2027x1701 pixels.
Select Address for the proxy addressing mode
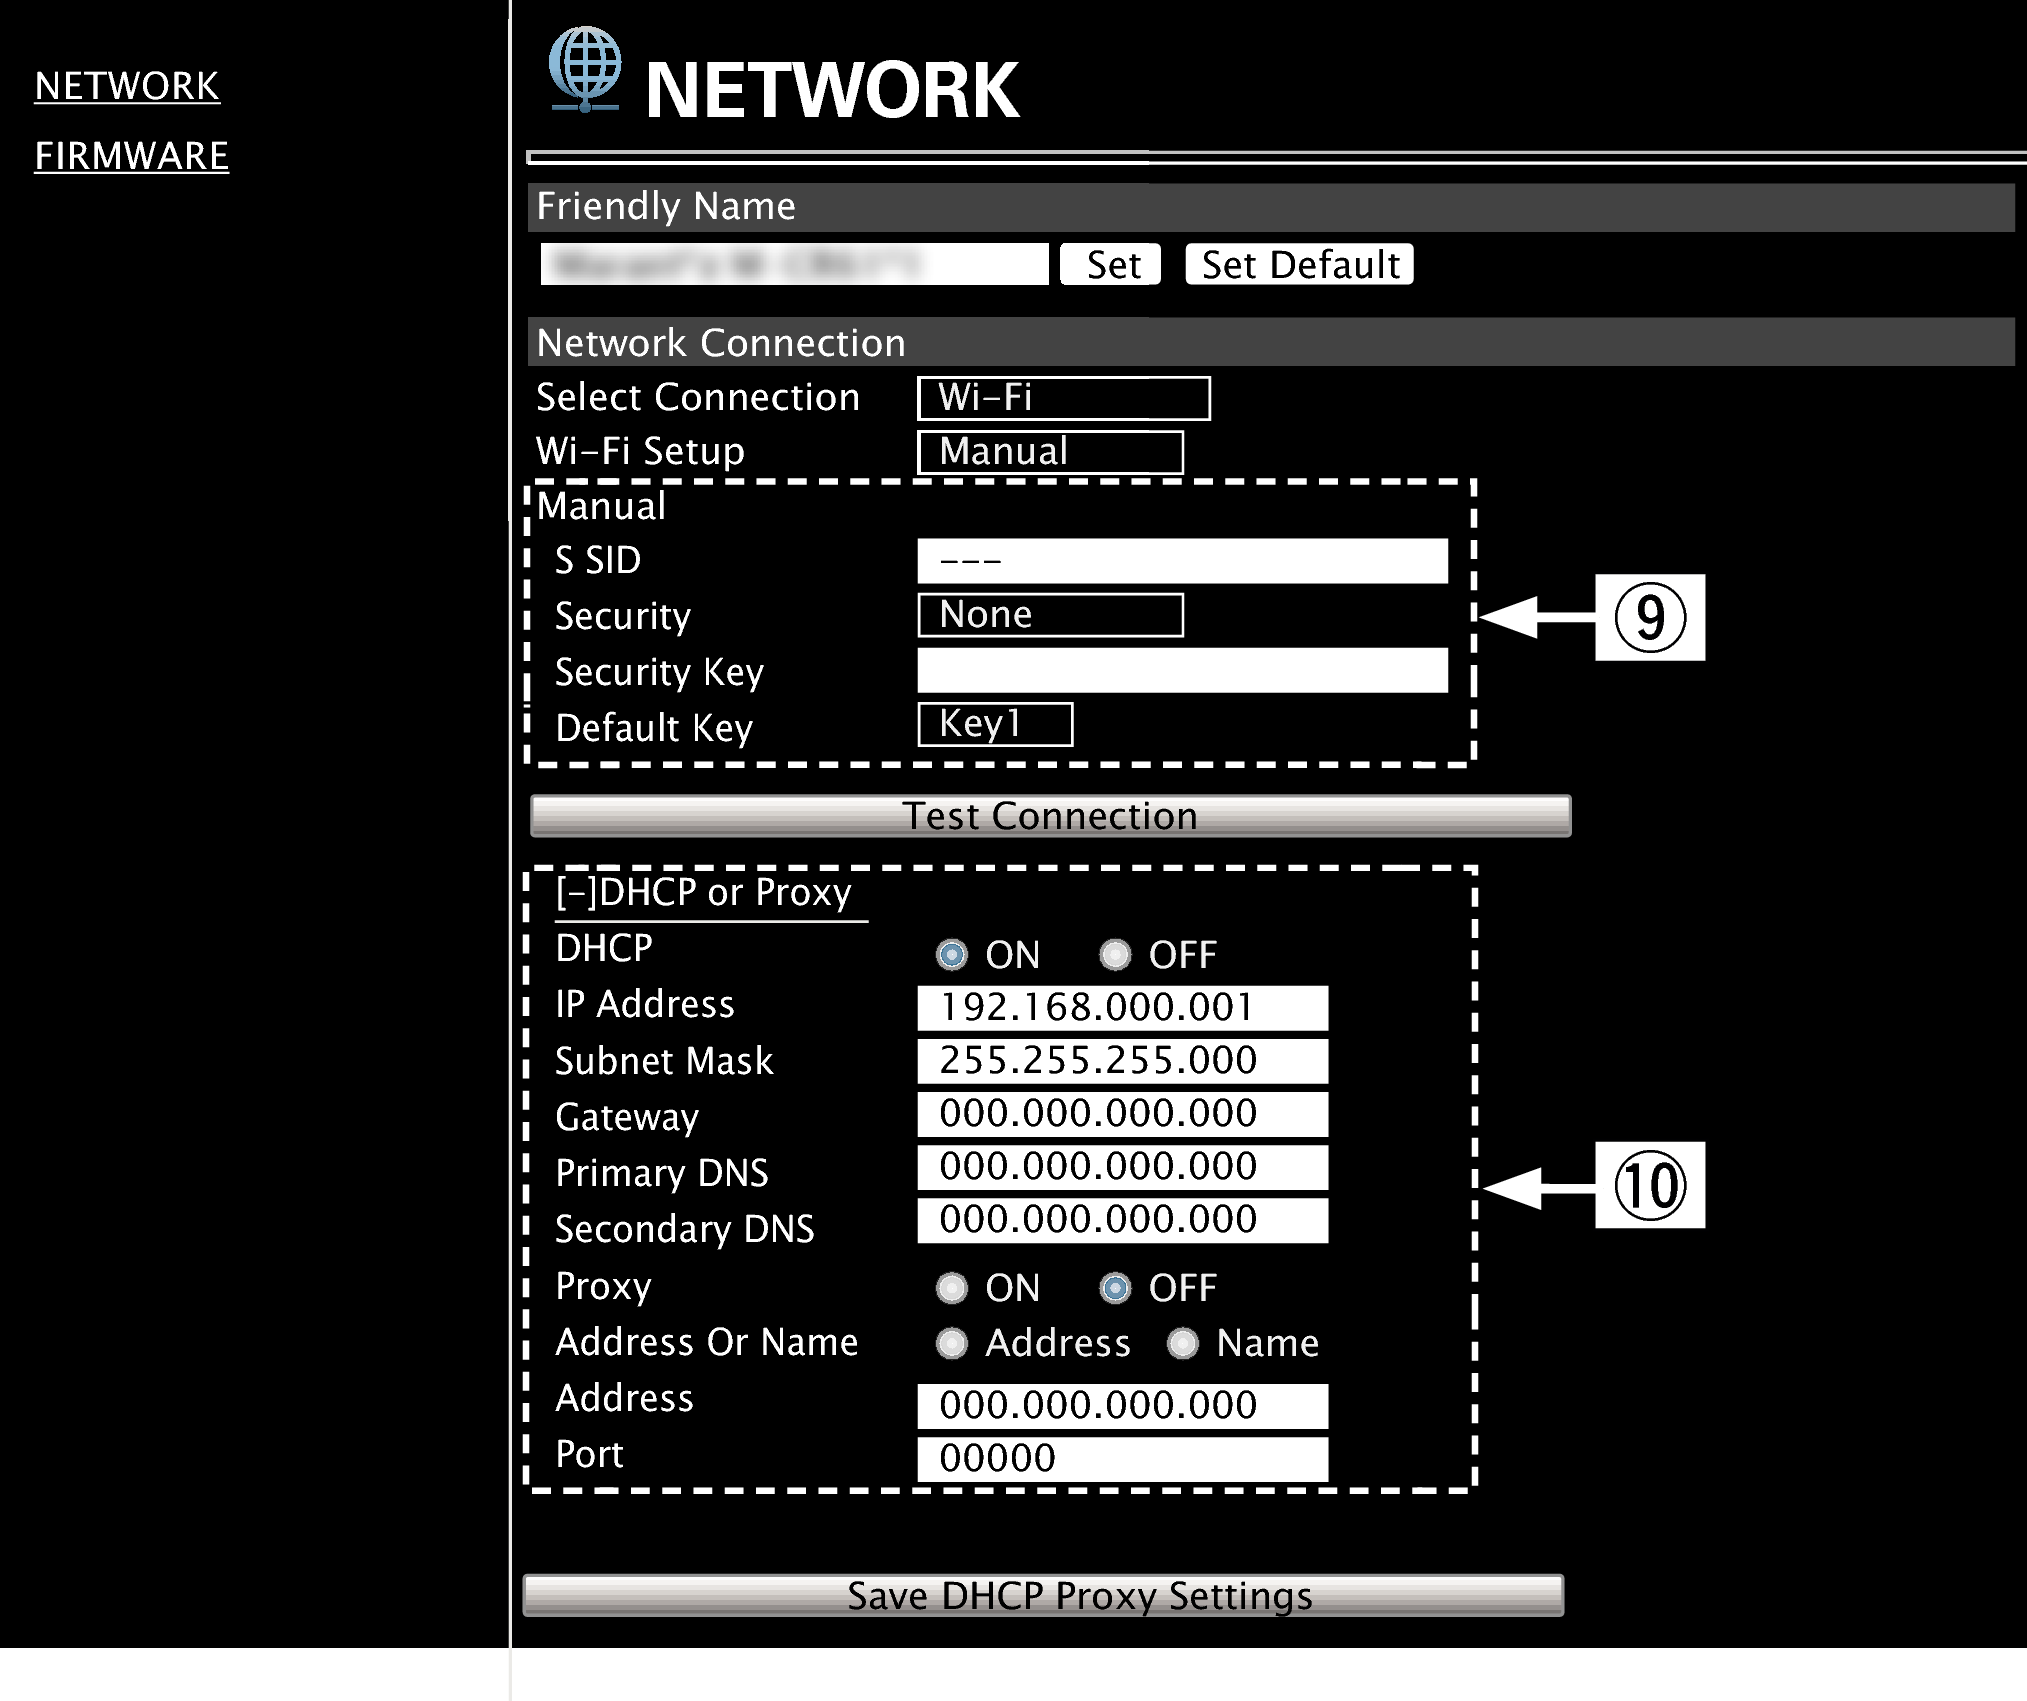951,1344
